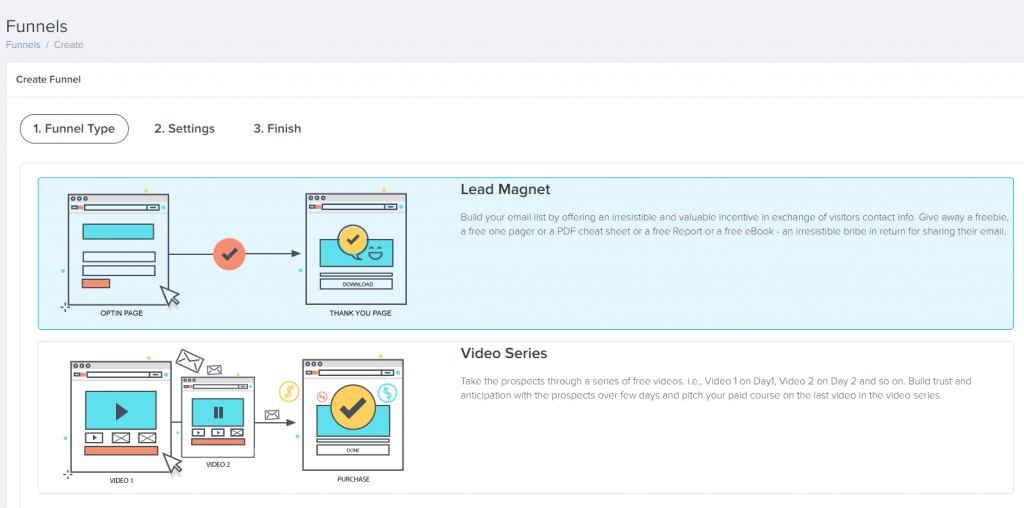Viewport: 1024px width, 508px height.
Task: Click the play button in Video 1 illustration
Action: point(121,410)
